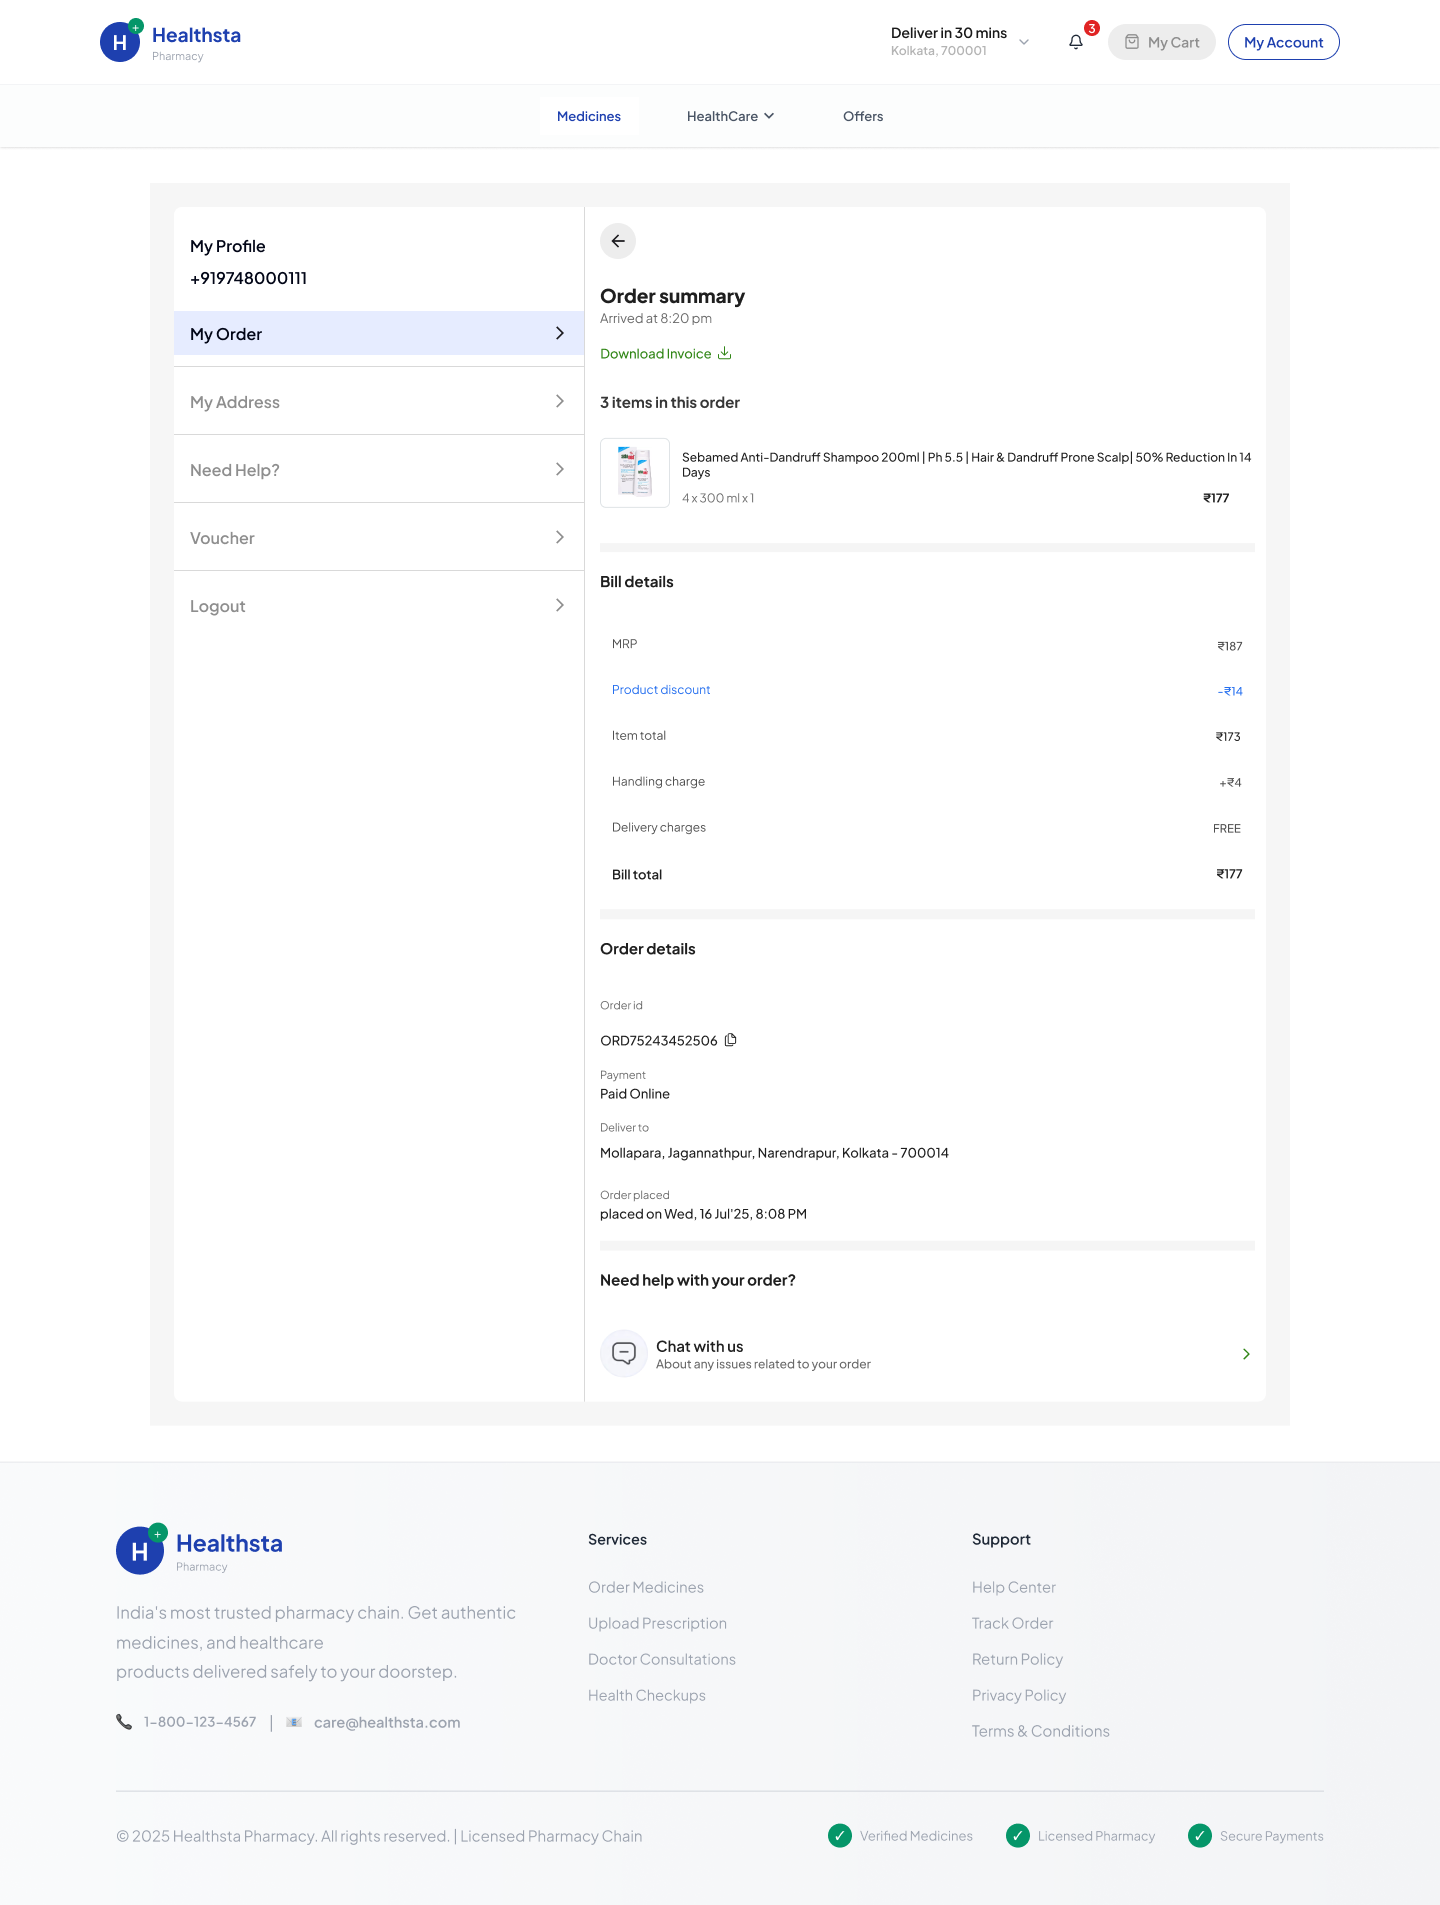The width and height of the screenshot is (1440, 1905).
Task: Click the Verified Medicines checkmark badge
Action: tap(840, 1836)
